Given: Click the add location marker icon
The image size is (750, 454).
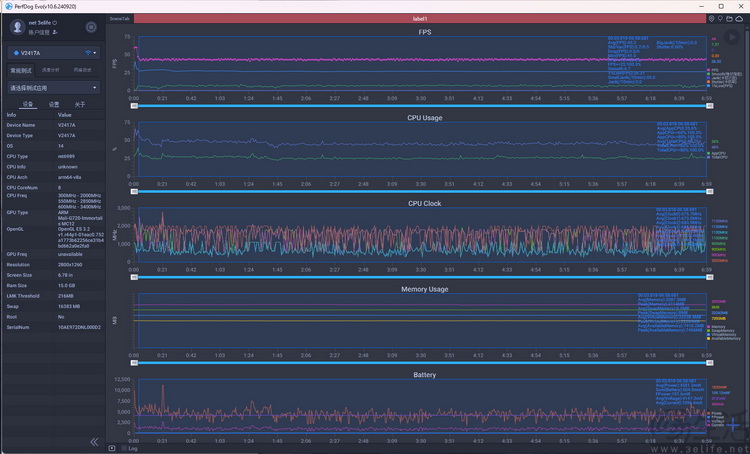Looking at the screenshot, I should pos(712,19).
